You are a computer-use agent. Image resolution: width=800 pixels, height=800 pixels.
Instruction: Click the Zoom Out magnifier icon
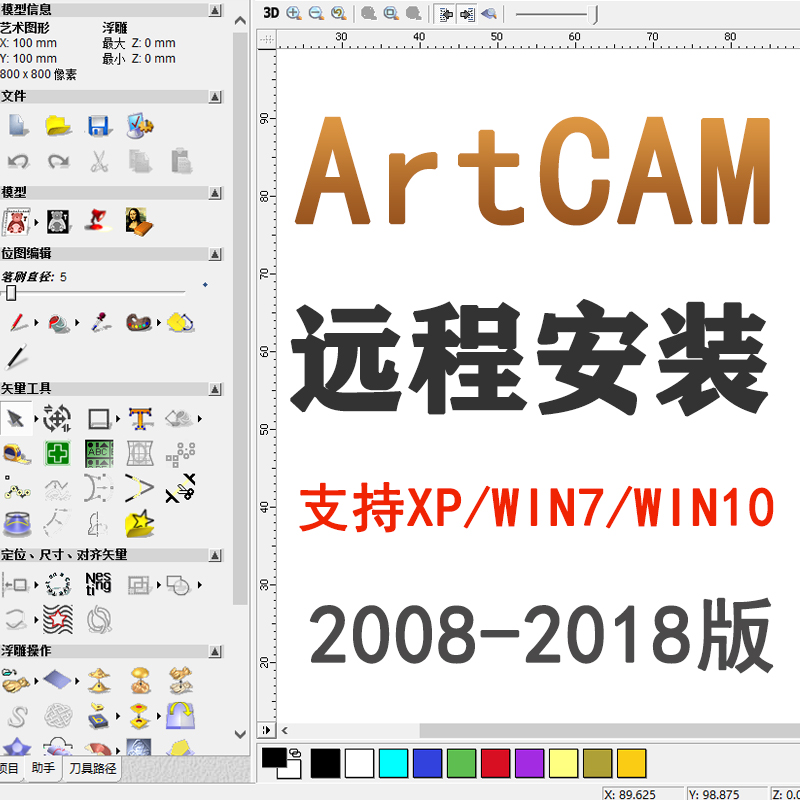pos(316,13)
